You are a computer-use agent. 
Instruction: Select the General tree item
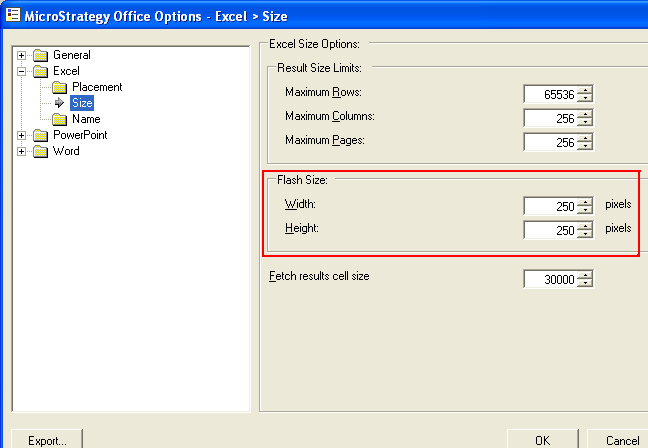point(72,55)
